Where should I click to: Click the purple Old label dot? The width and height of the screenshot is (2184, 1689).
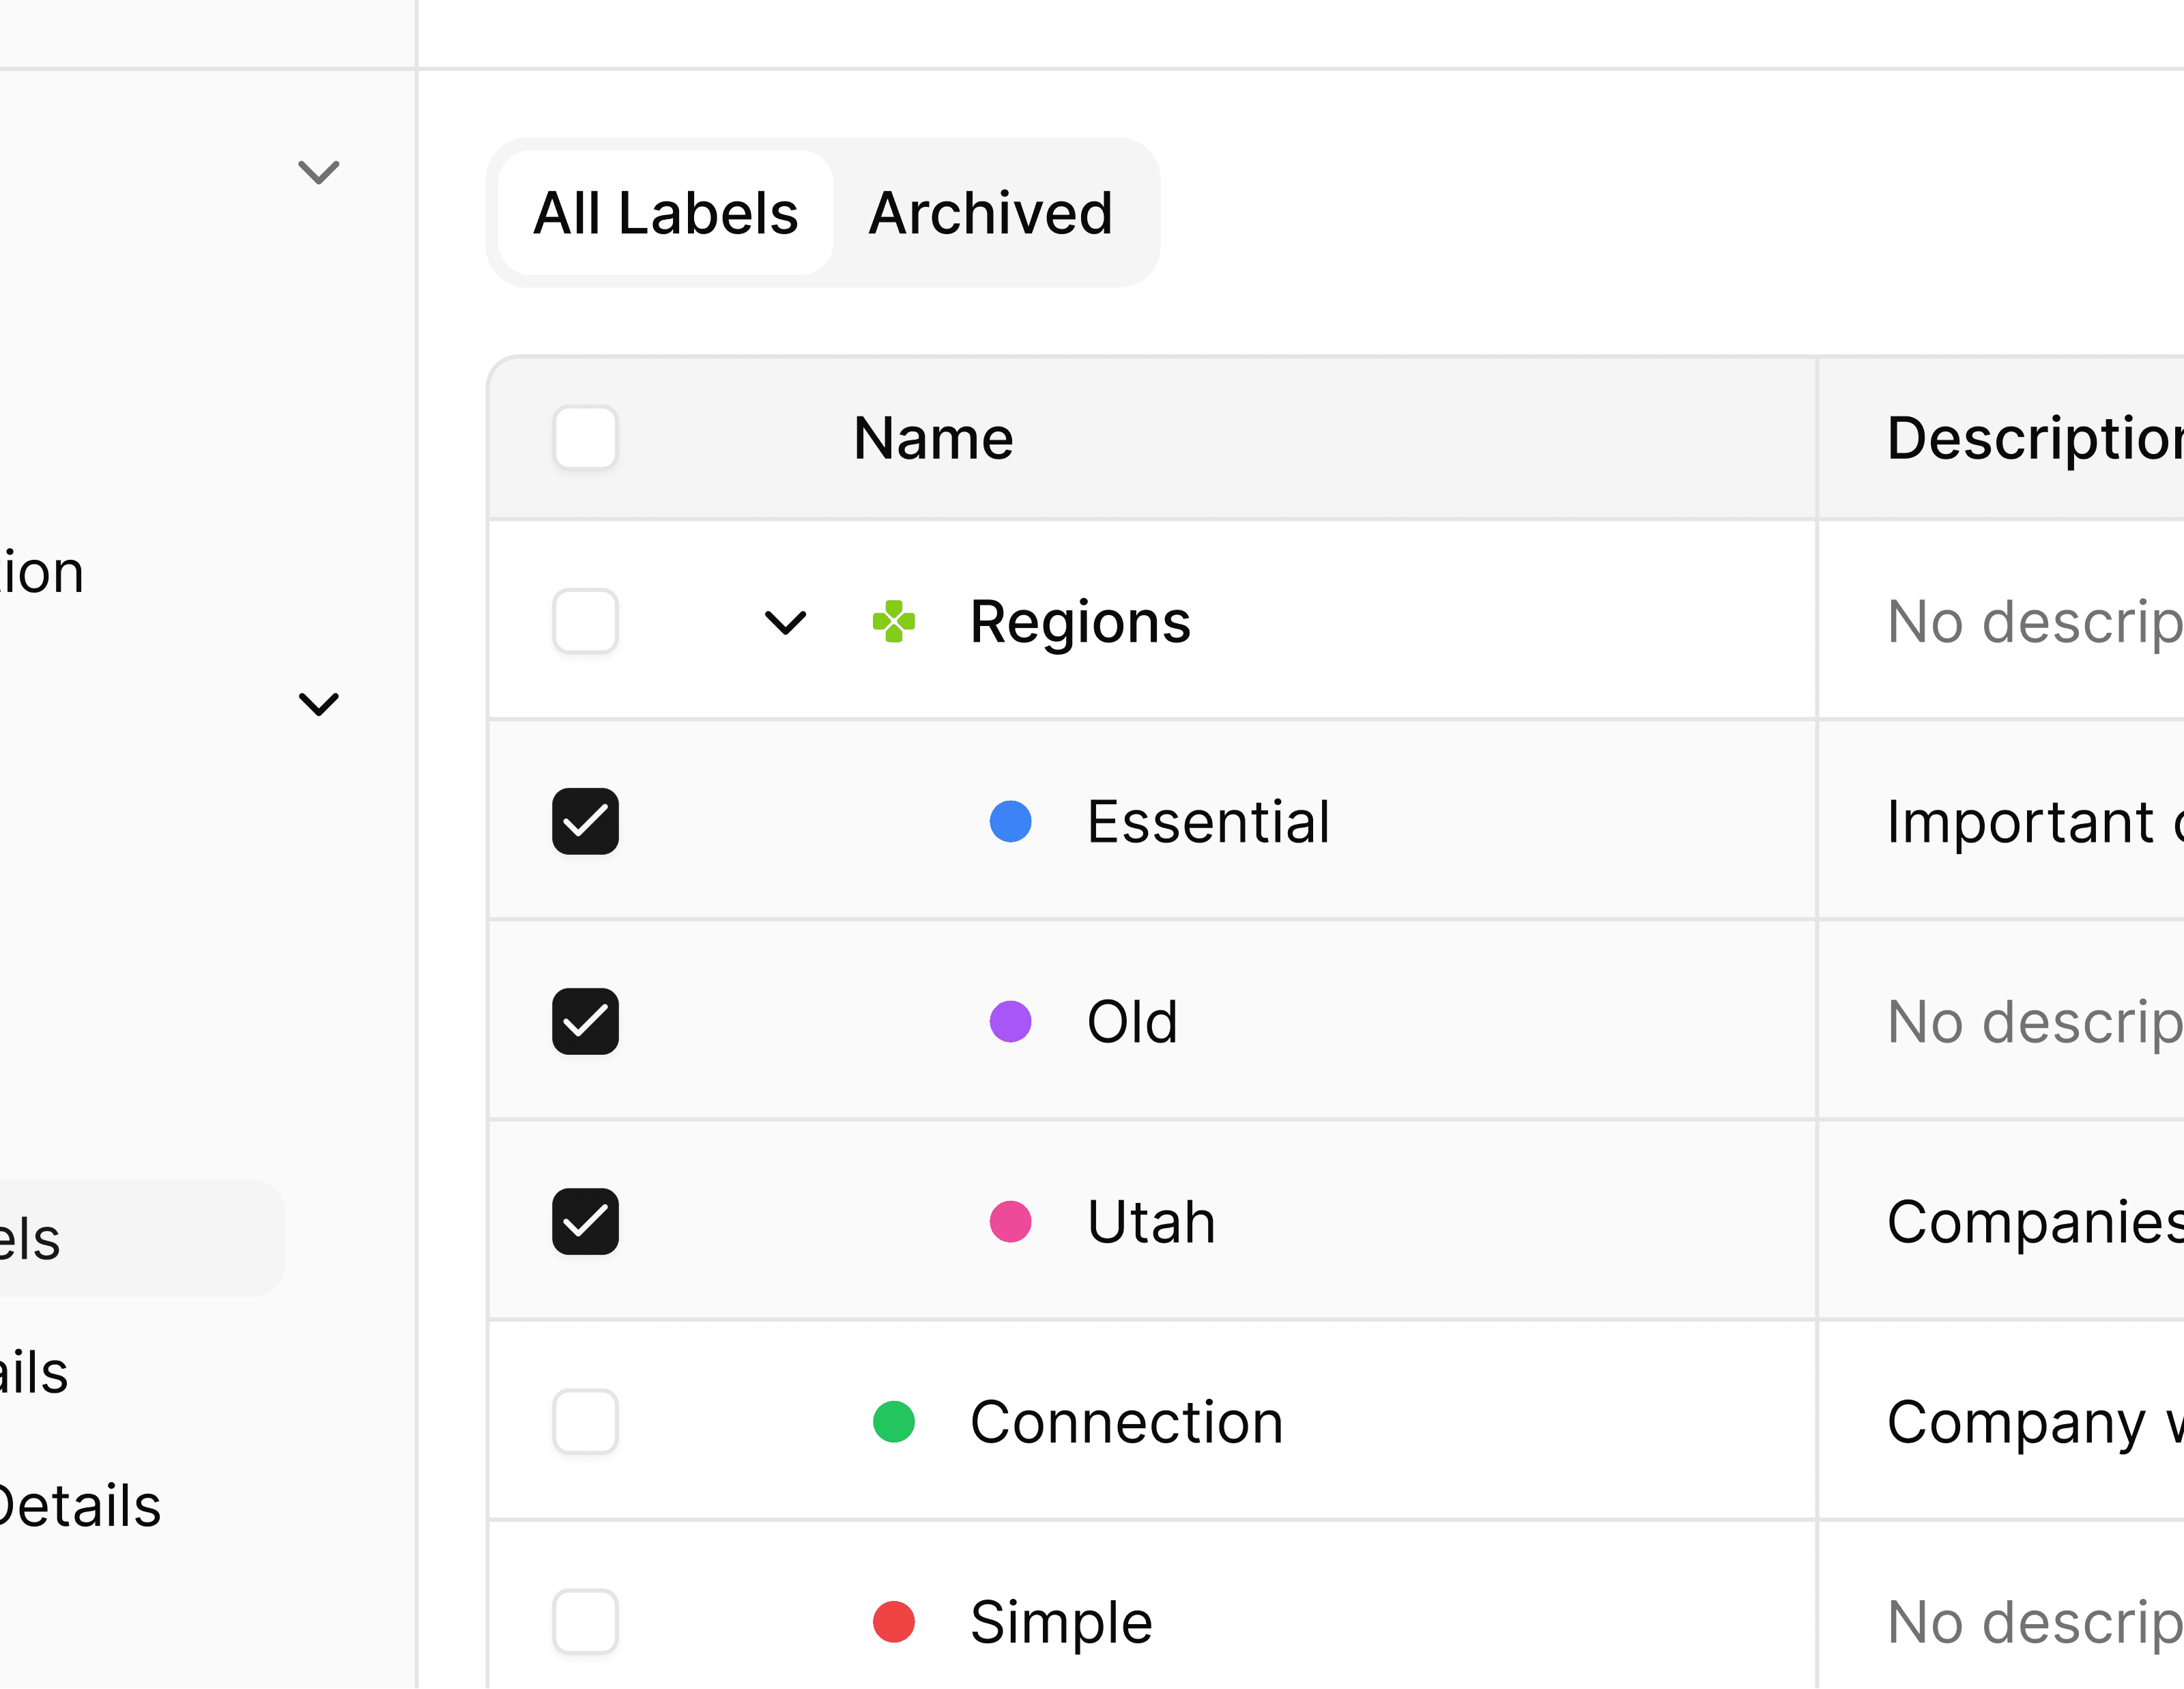coord(1010,1021)
